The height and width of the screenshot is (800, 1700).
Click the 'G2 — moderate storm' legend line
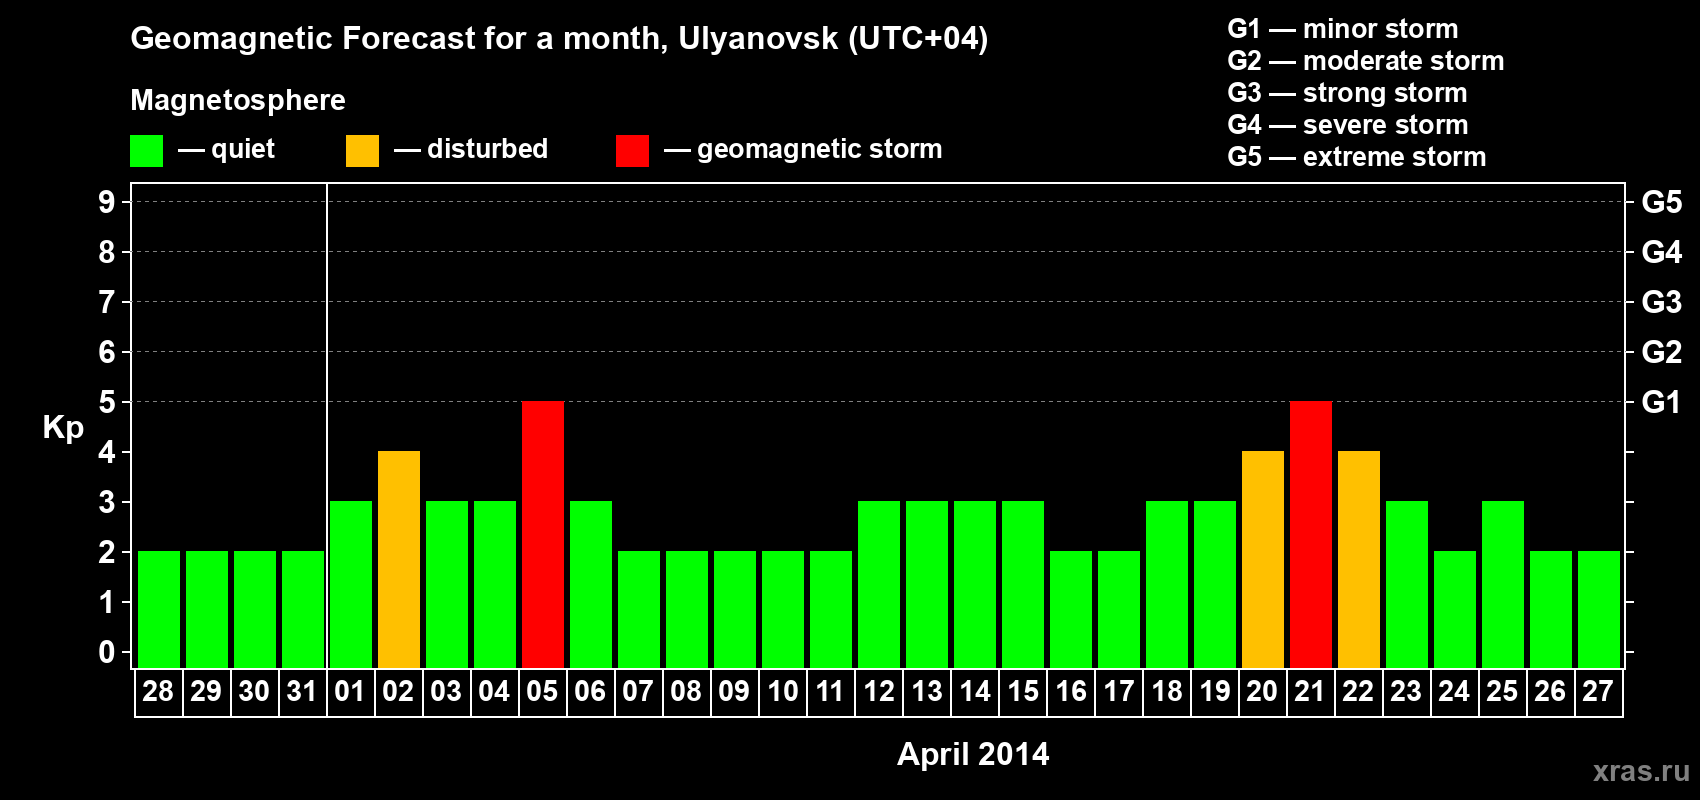coord(1366,61)
